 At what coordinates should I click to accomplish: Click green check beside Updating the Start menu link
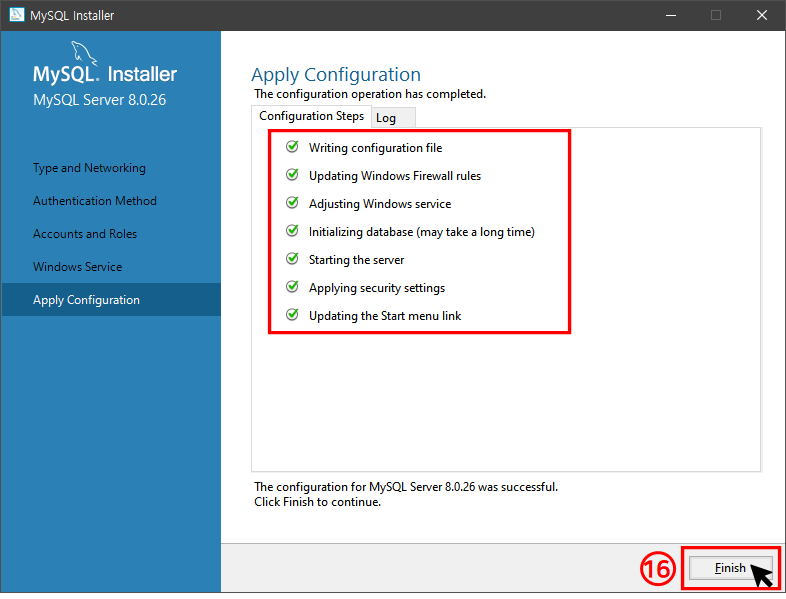pos(292,315)
